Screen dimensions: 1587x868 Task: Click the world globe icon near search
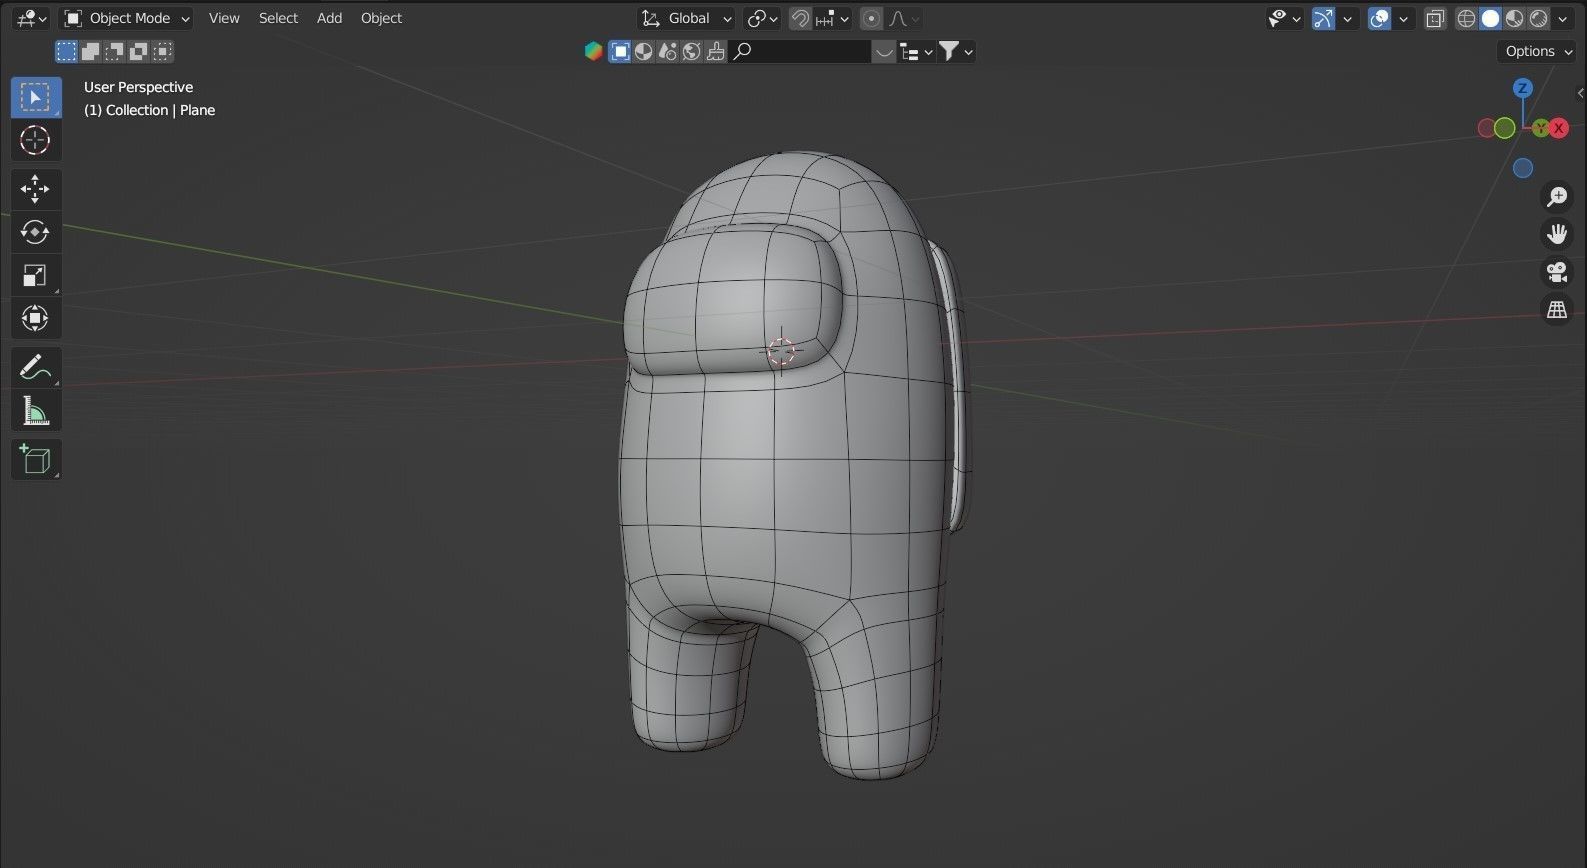[x=692, y=51]
